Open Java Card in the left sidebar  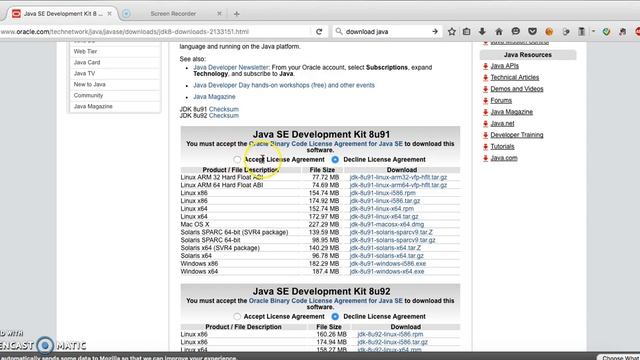click(87, 62)
